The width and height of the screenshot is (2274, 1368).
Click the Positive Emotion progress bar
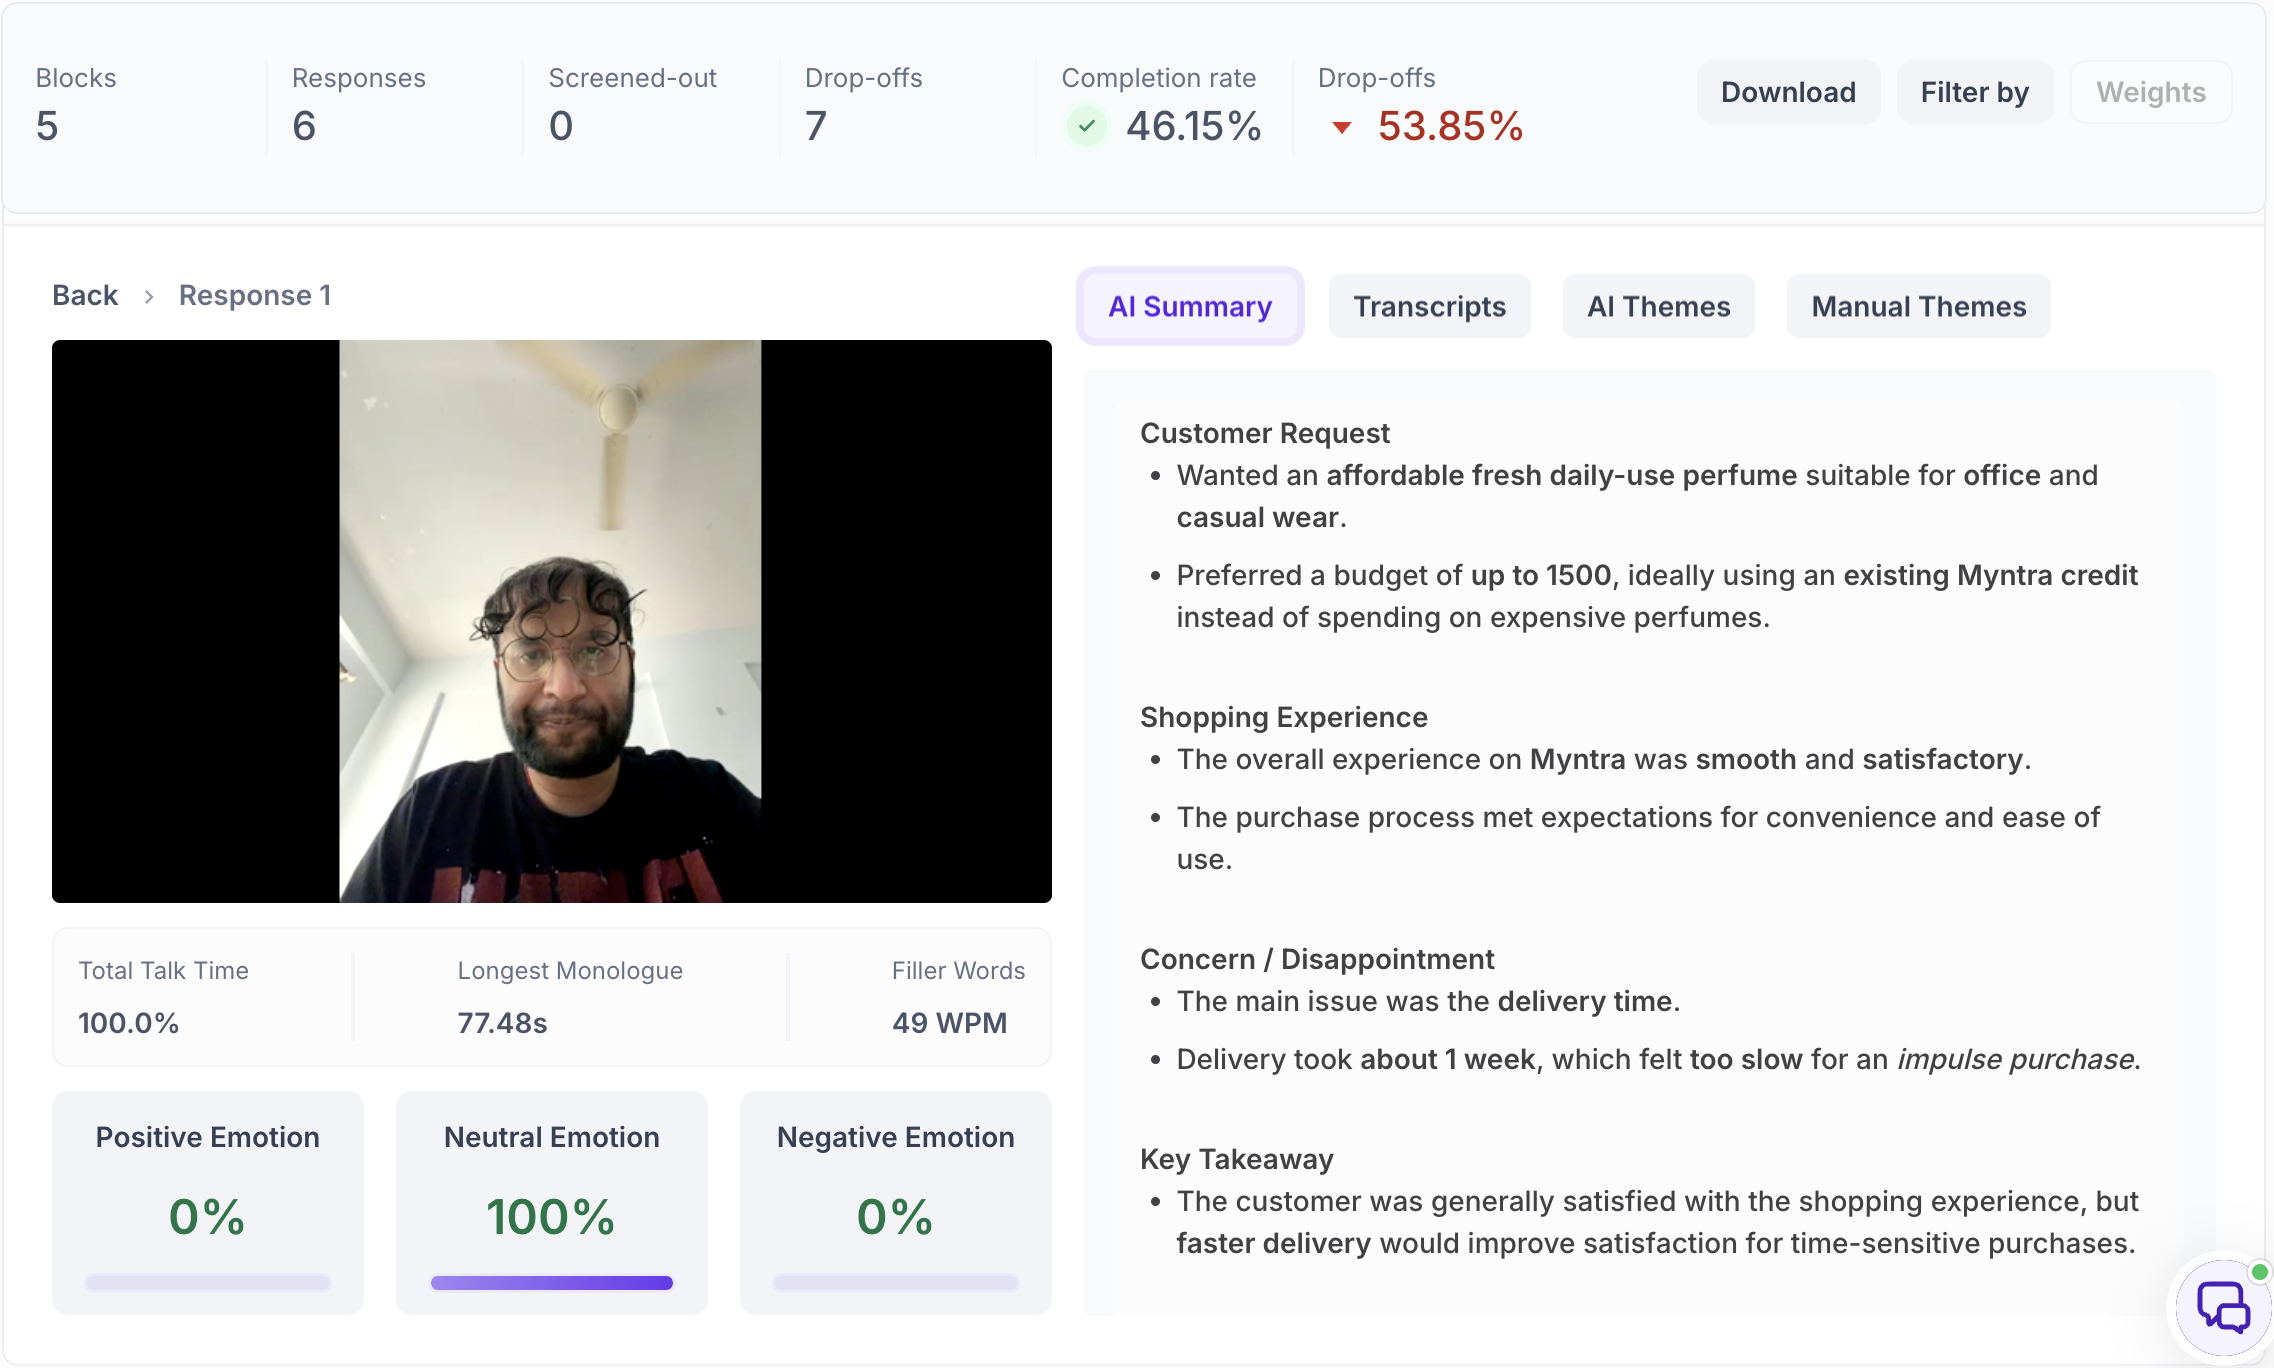207,1283
